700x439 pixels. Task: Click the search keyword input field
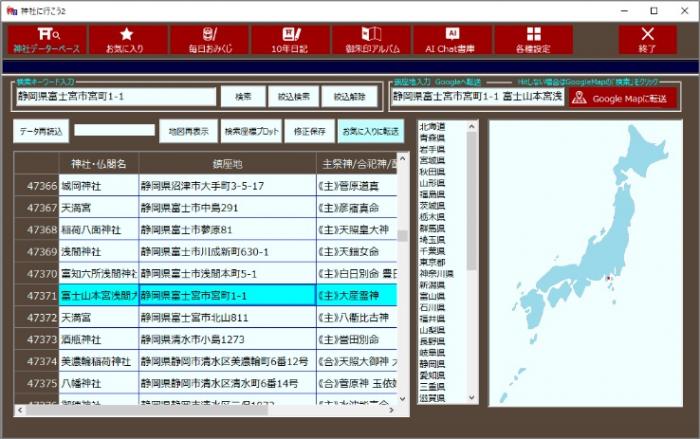coord(115,97)
